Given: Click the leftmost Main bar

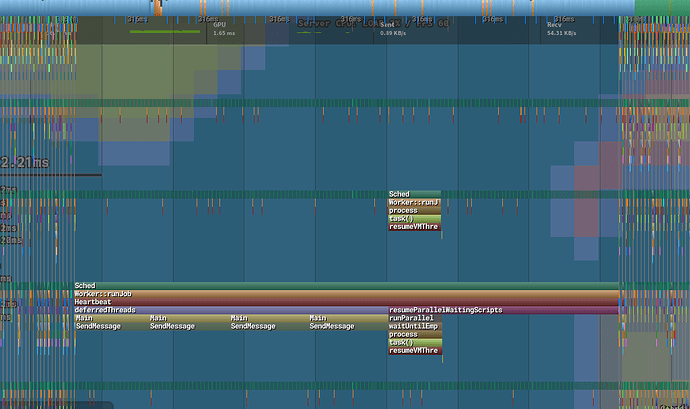Looking at the screenshot, I should point(111,318).
